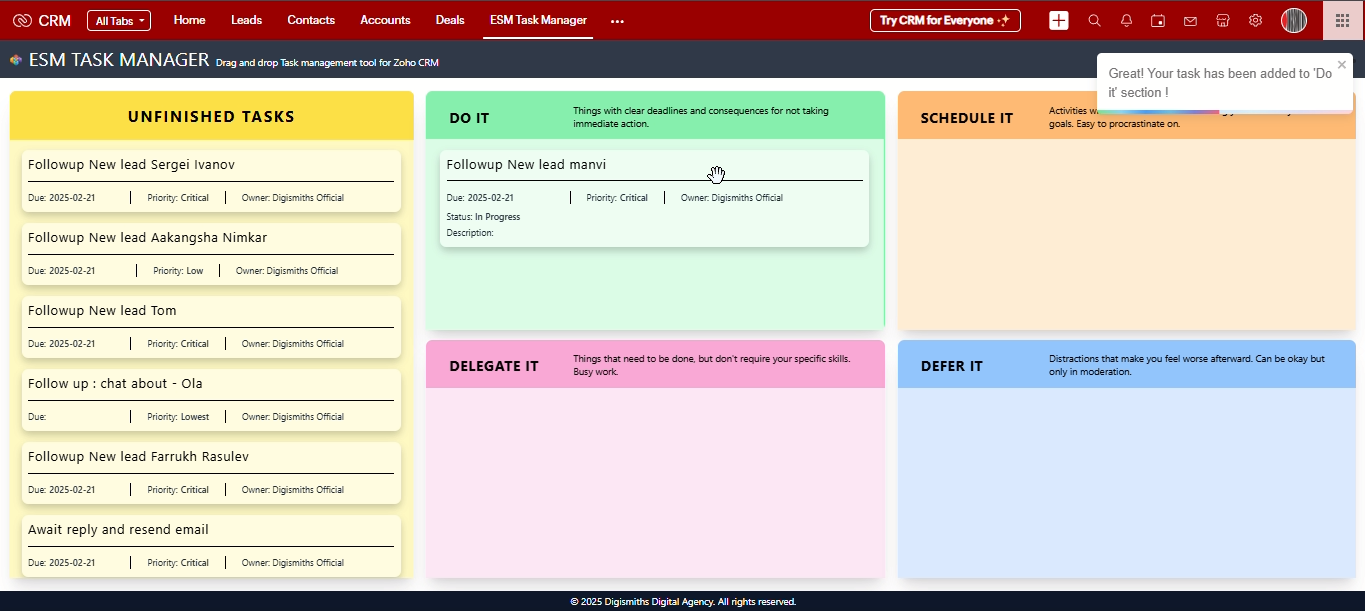Open the Accounts tab
The image size is (1365, 611).
coord(385,20)
